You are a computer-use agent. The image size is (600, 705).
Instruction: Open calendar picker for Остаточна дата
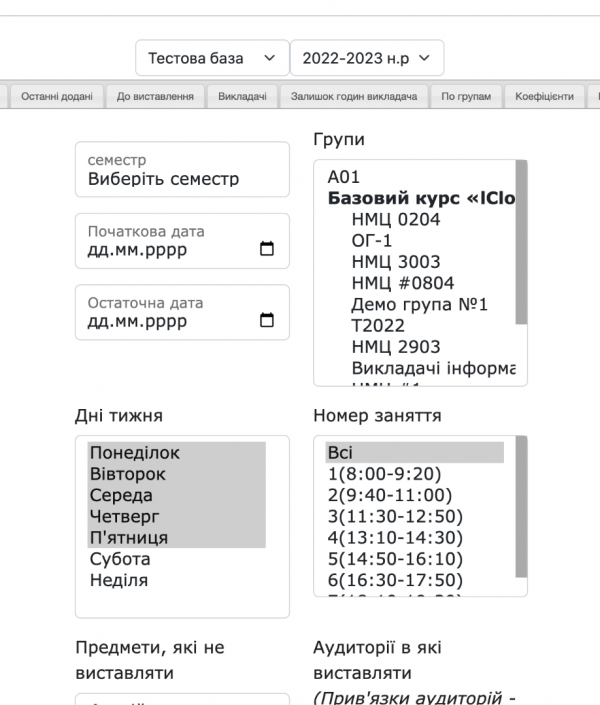[x=266, y=322]
